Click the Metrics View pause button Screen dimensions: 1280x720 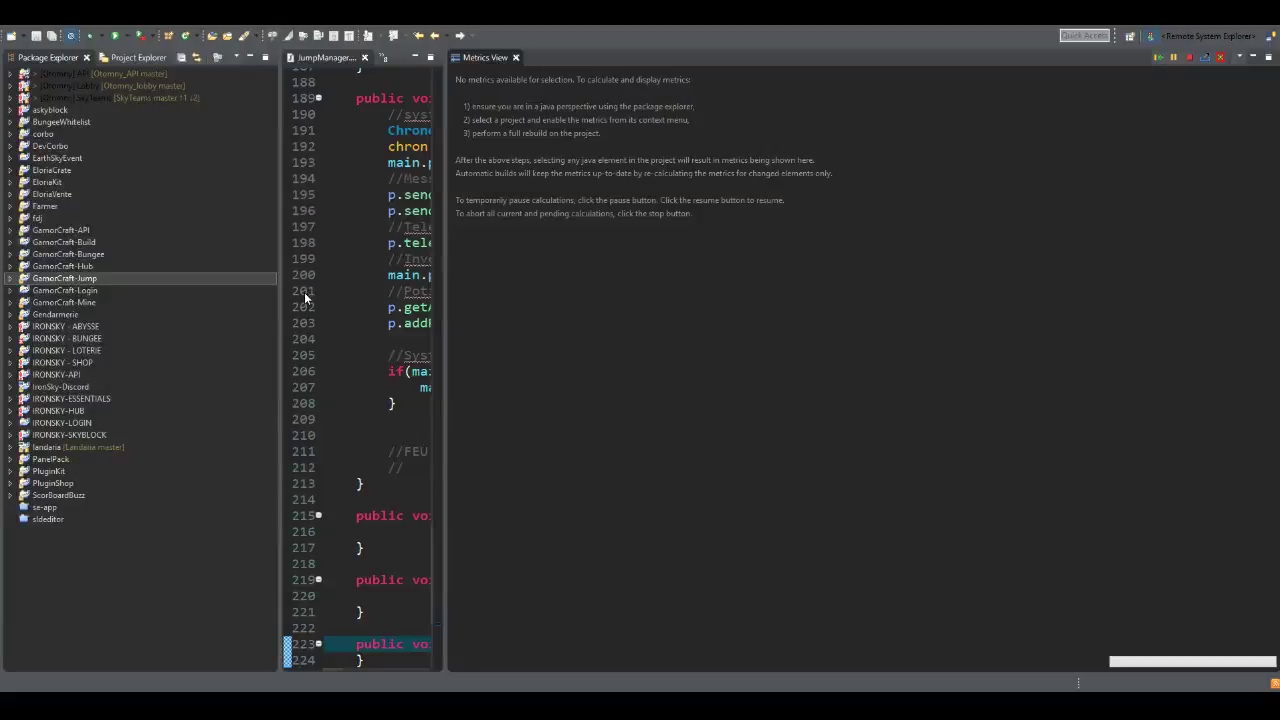(x=1174, y=57)
